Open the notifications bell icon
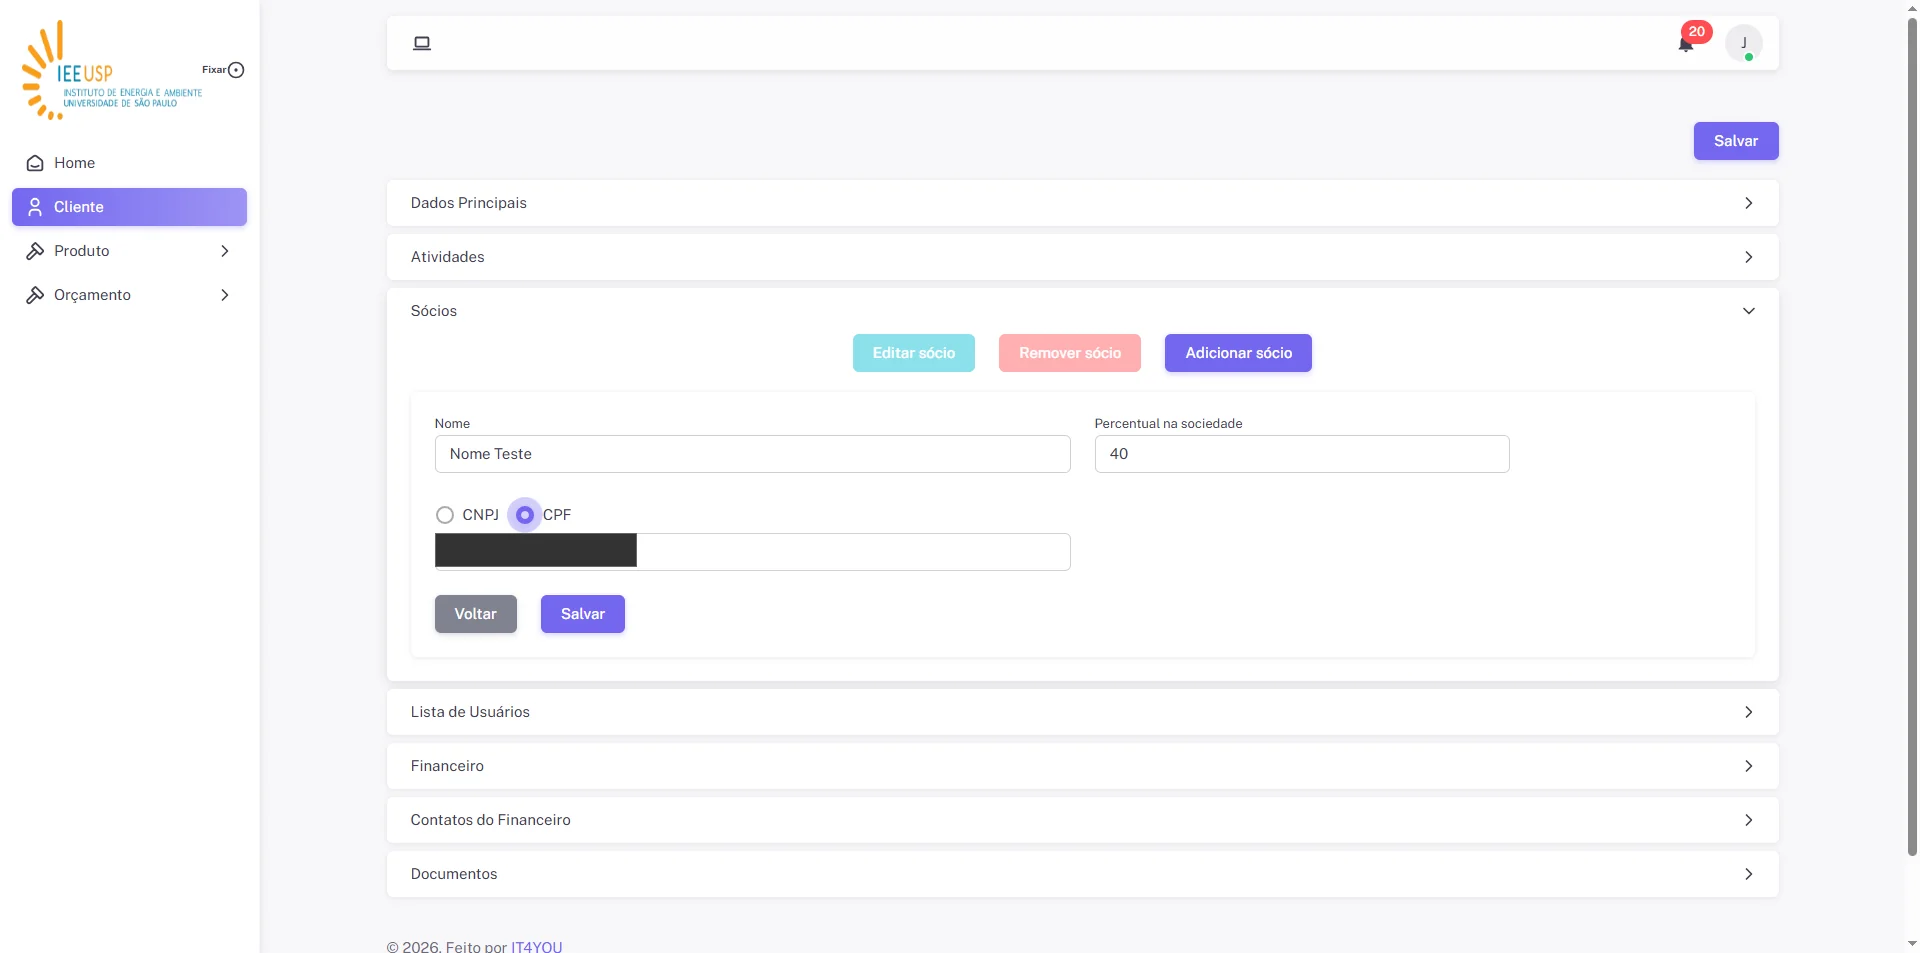1920x953 pixels. coord(1686,44)
